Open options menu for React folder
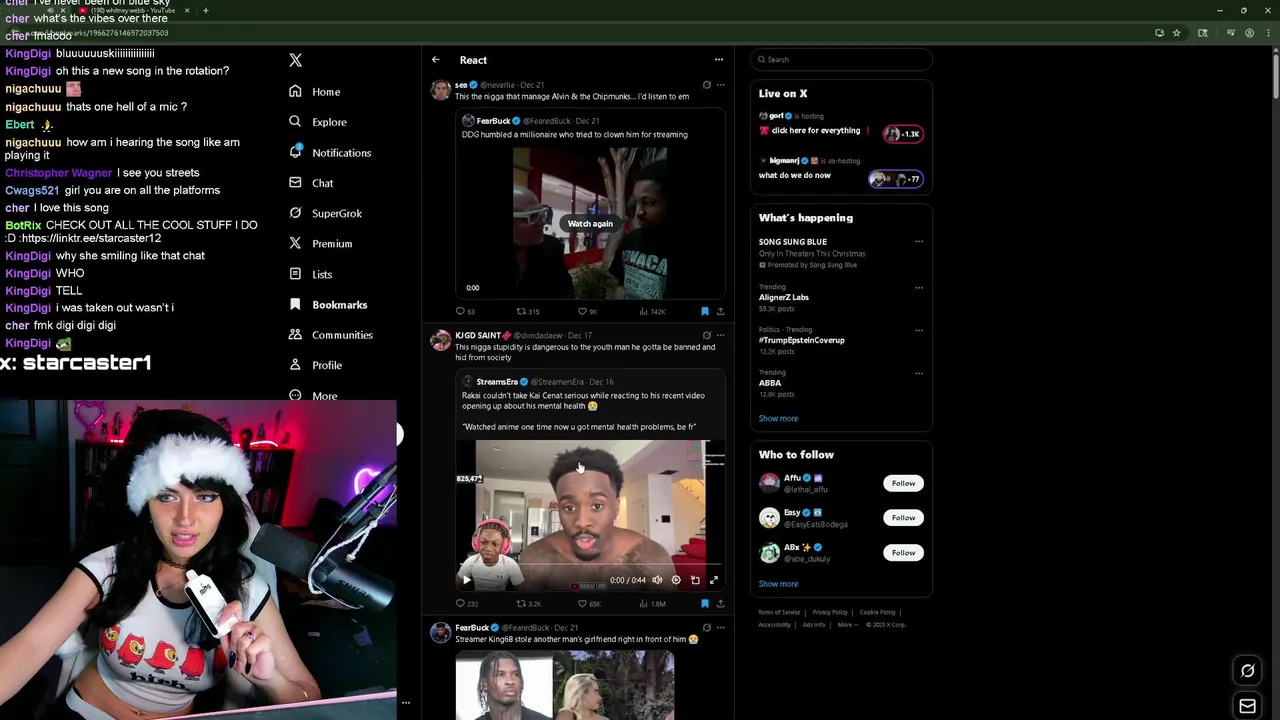 (x=718, y=60)
